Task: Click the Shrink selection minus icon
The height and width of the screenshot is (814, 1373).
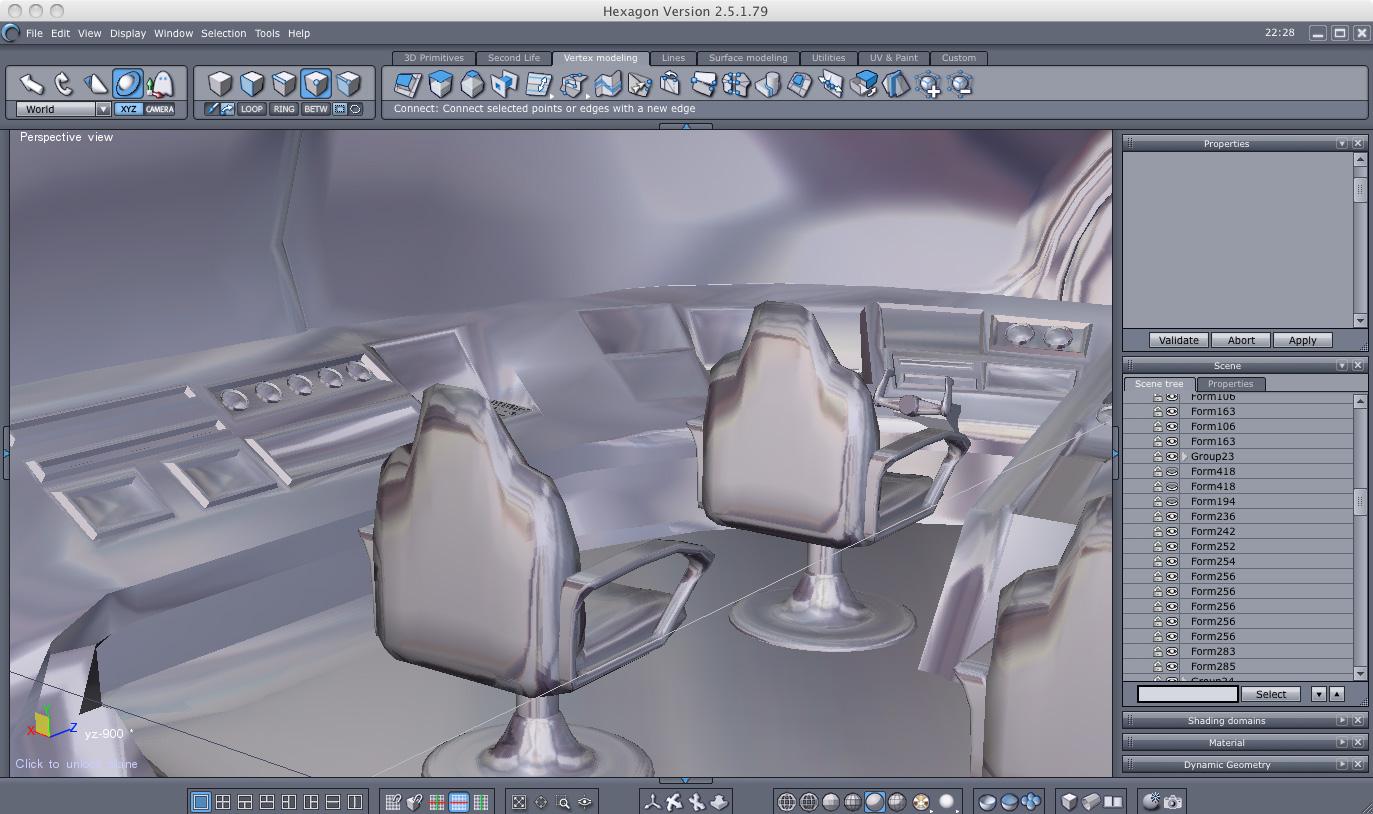Action: pos(960,85)
